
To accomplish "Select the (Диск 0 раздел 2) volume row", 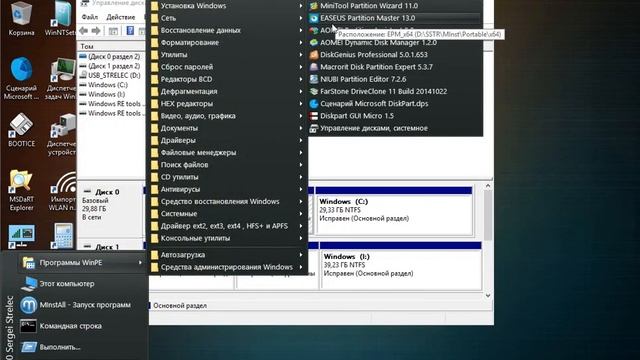I will click(111, 57).
